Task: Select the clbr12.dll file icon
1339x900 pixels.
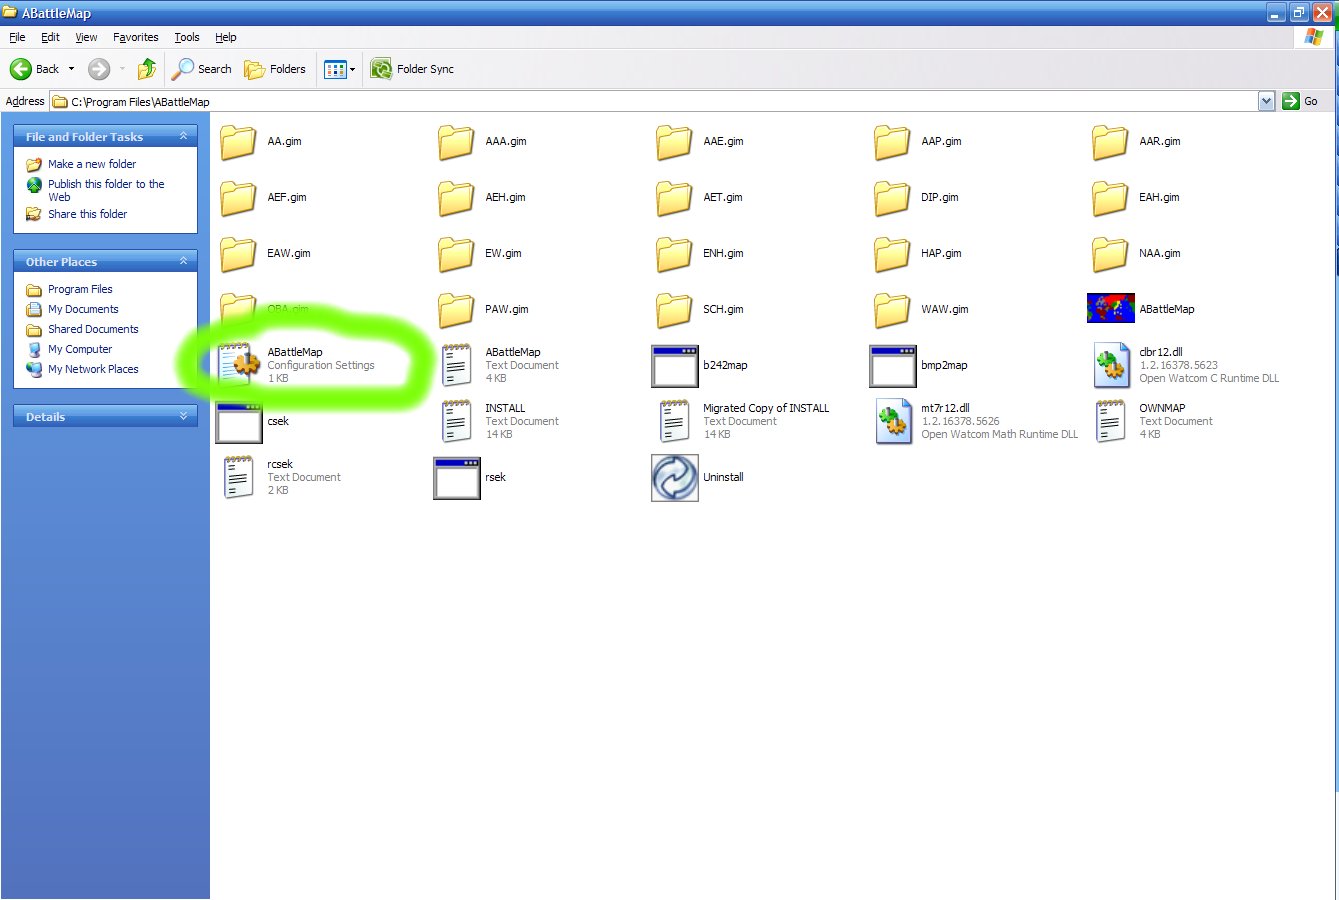Action: coord(1111,365)
